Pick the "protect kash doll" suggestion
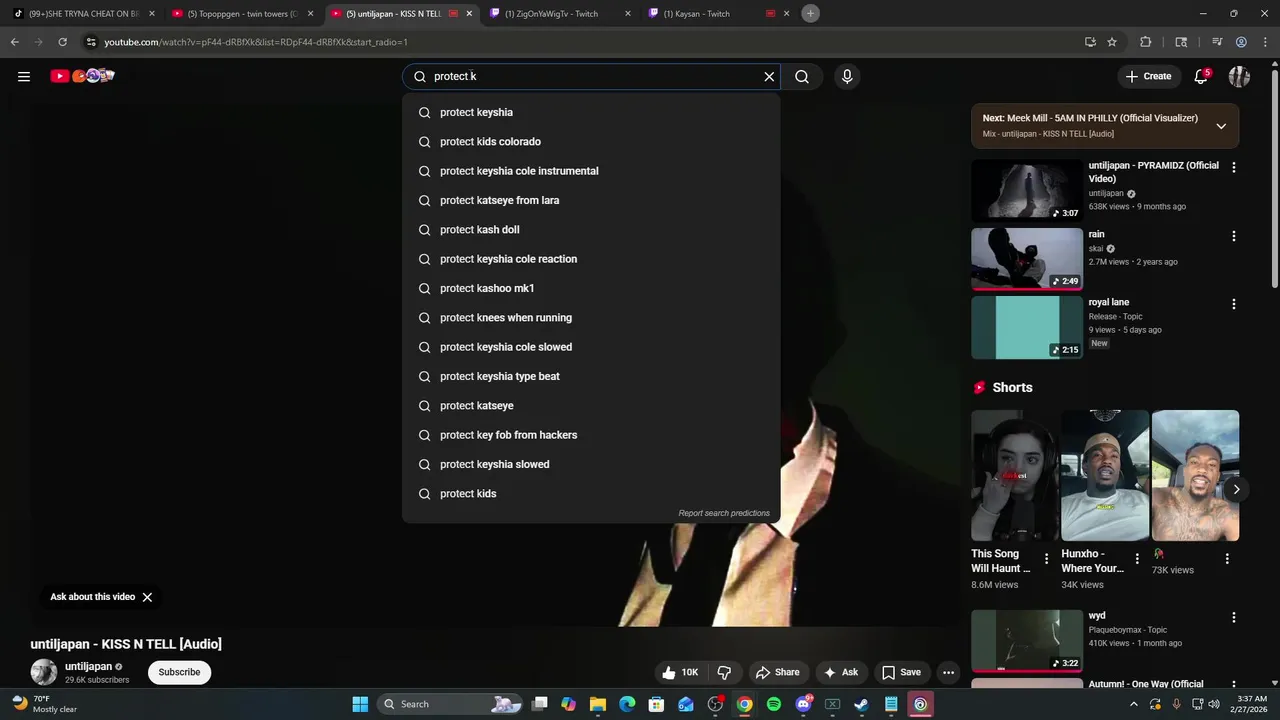 pos(591,230)
